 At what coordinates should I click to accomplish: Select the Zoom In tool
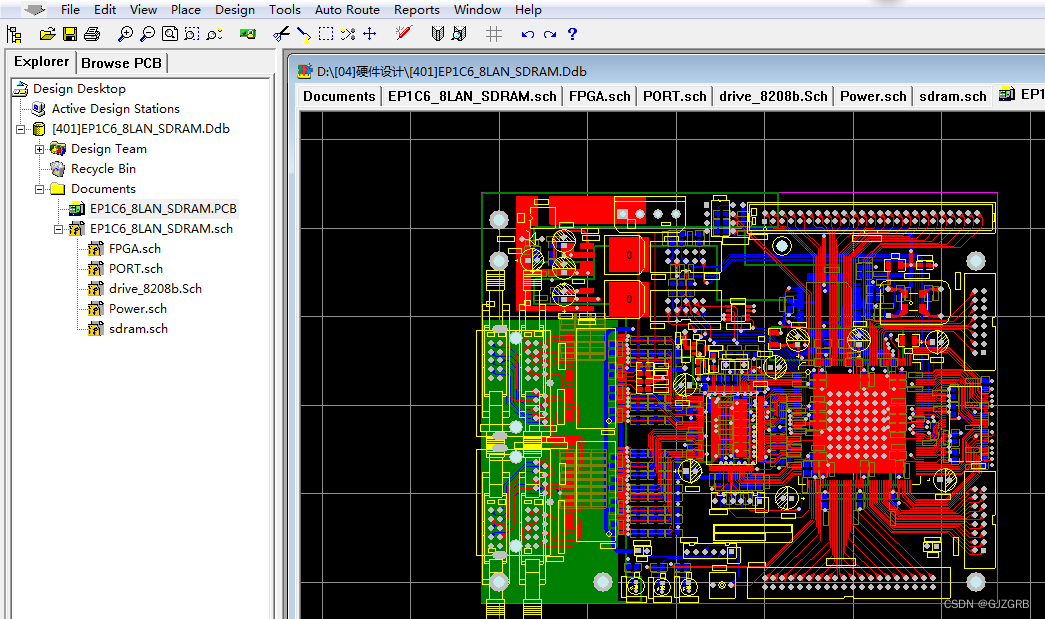click(x=124, y=33)
